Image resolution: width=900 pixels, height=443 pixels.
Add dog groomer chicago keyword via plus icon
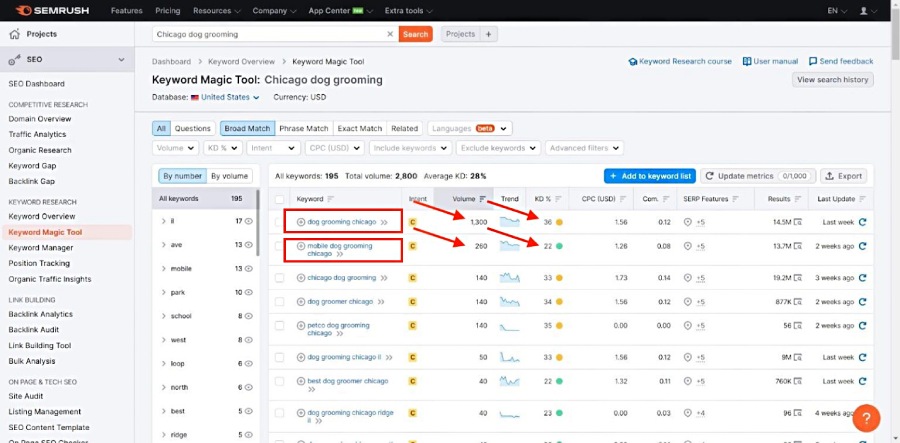[x=301, y=302]
